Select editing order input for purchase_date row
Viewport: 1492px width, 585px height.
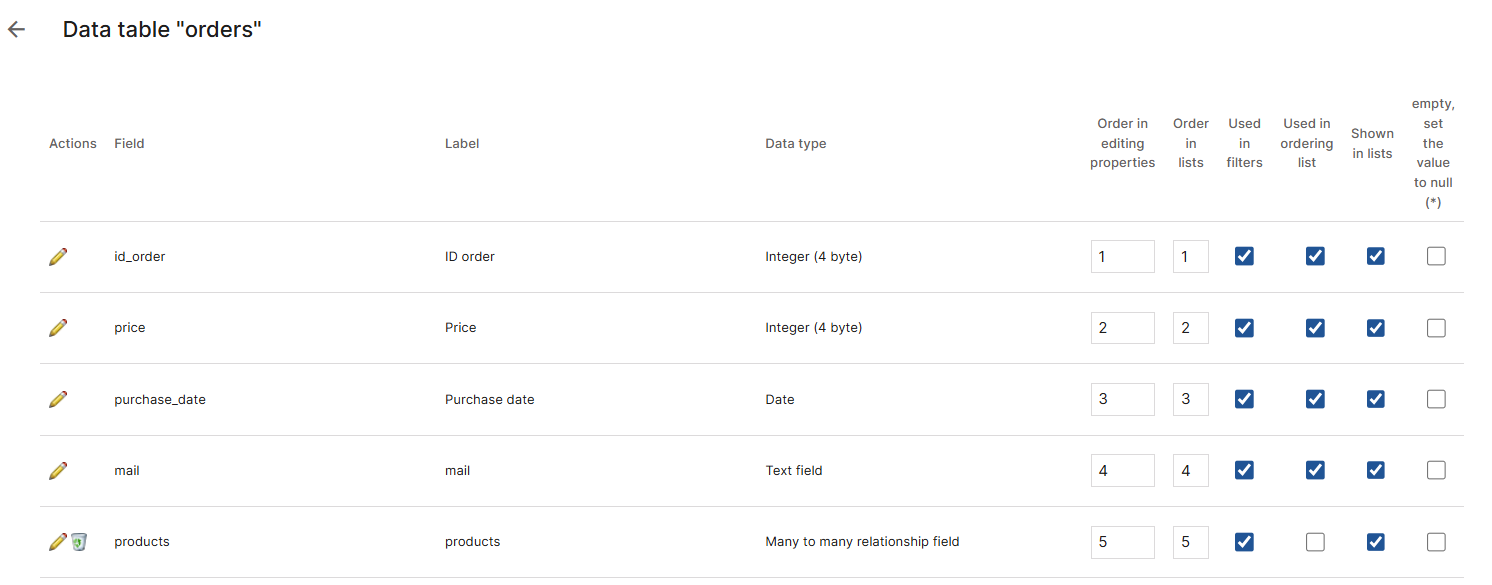[x=1122, y=399]
